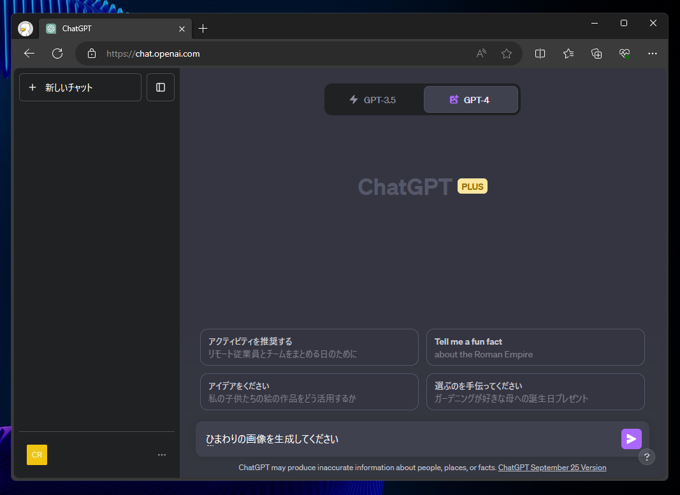Click the PLUS badge

click(x=472, y=187)
